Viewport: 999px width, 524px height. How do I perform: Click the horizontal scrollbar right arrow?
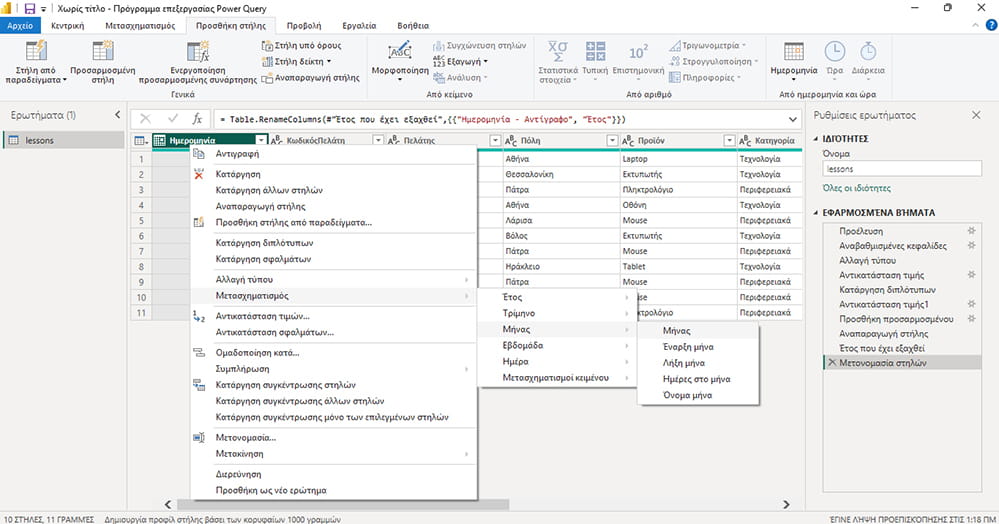[786, 504]
